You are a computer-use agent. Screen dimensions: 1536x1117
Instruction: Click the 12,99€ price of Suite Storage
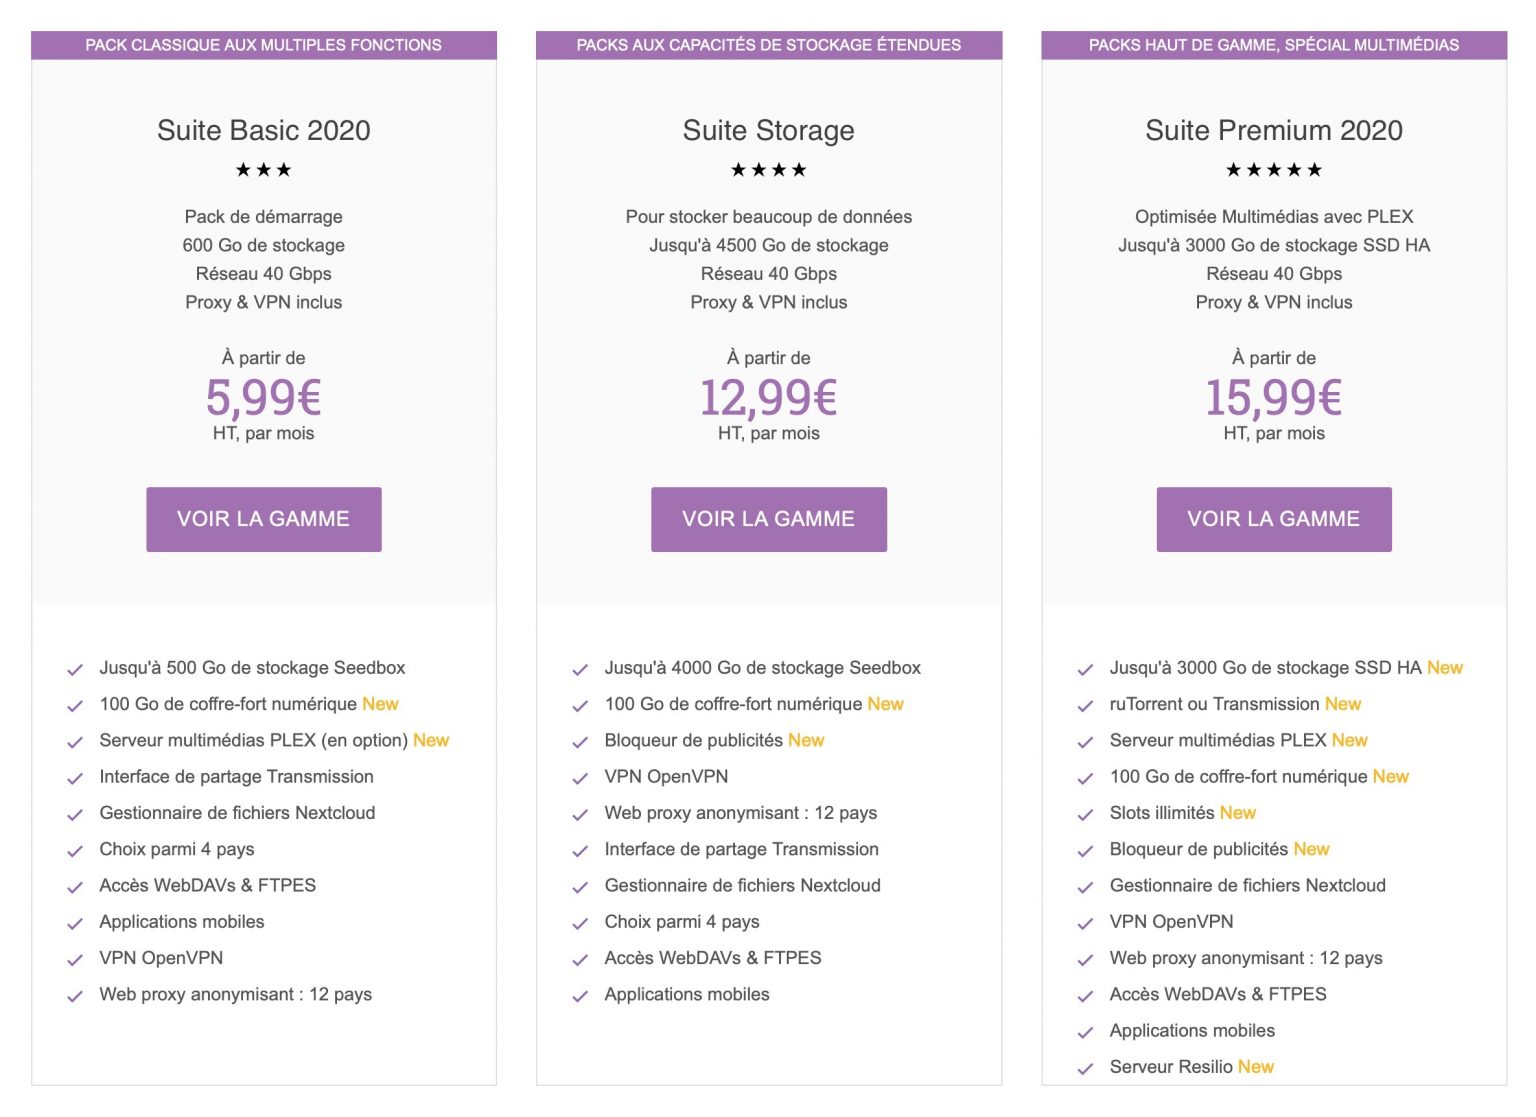768,398
